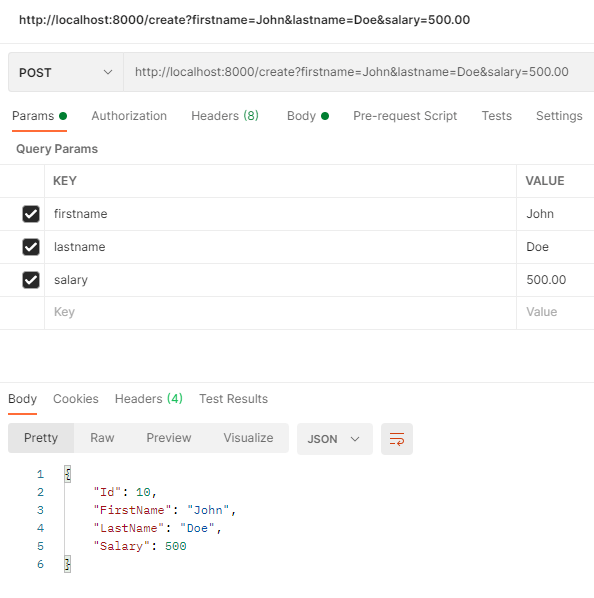
Task: Click the opening brace on line 1
Action: pos(67,474)
